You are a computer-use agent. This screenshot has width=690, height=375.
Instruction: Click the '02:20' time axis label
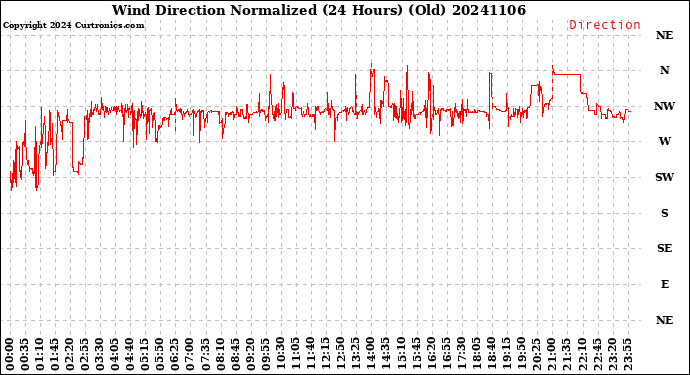pyautogui.click(x=70, y=354)
